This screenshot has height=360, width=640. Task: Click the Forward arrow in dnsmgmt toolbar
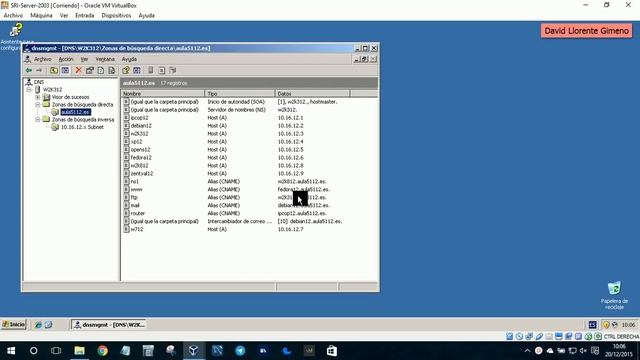pos(39,70)
